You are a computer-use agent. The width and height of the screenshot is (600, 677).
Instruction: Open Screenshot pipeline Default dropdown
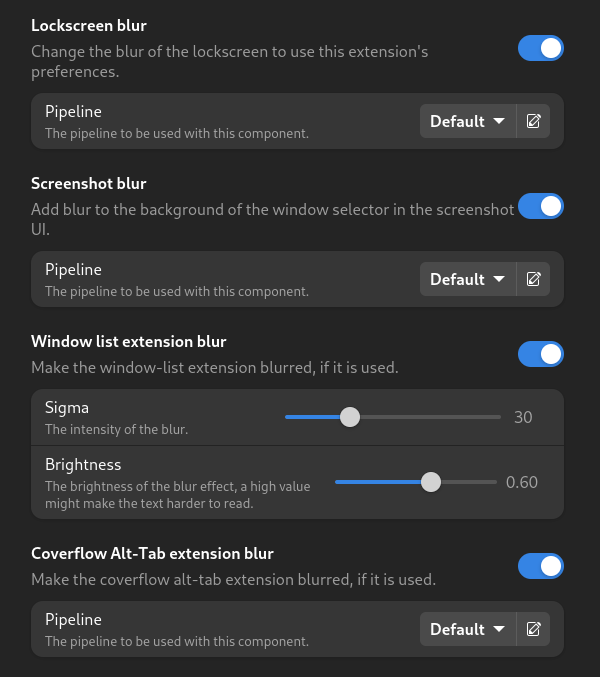coord(468,279)
